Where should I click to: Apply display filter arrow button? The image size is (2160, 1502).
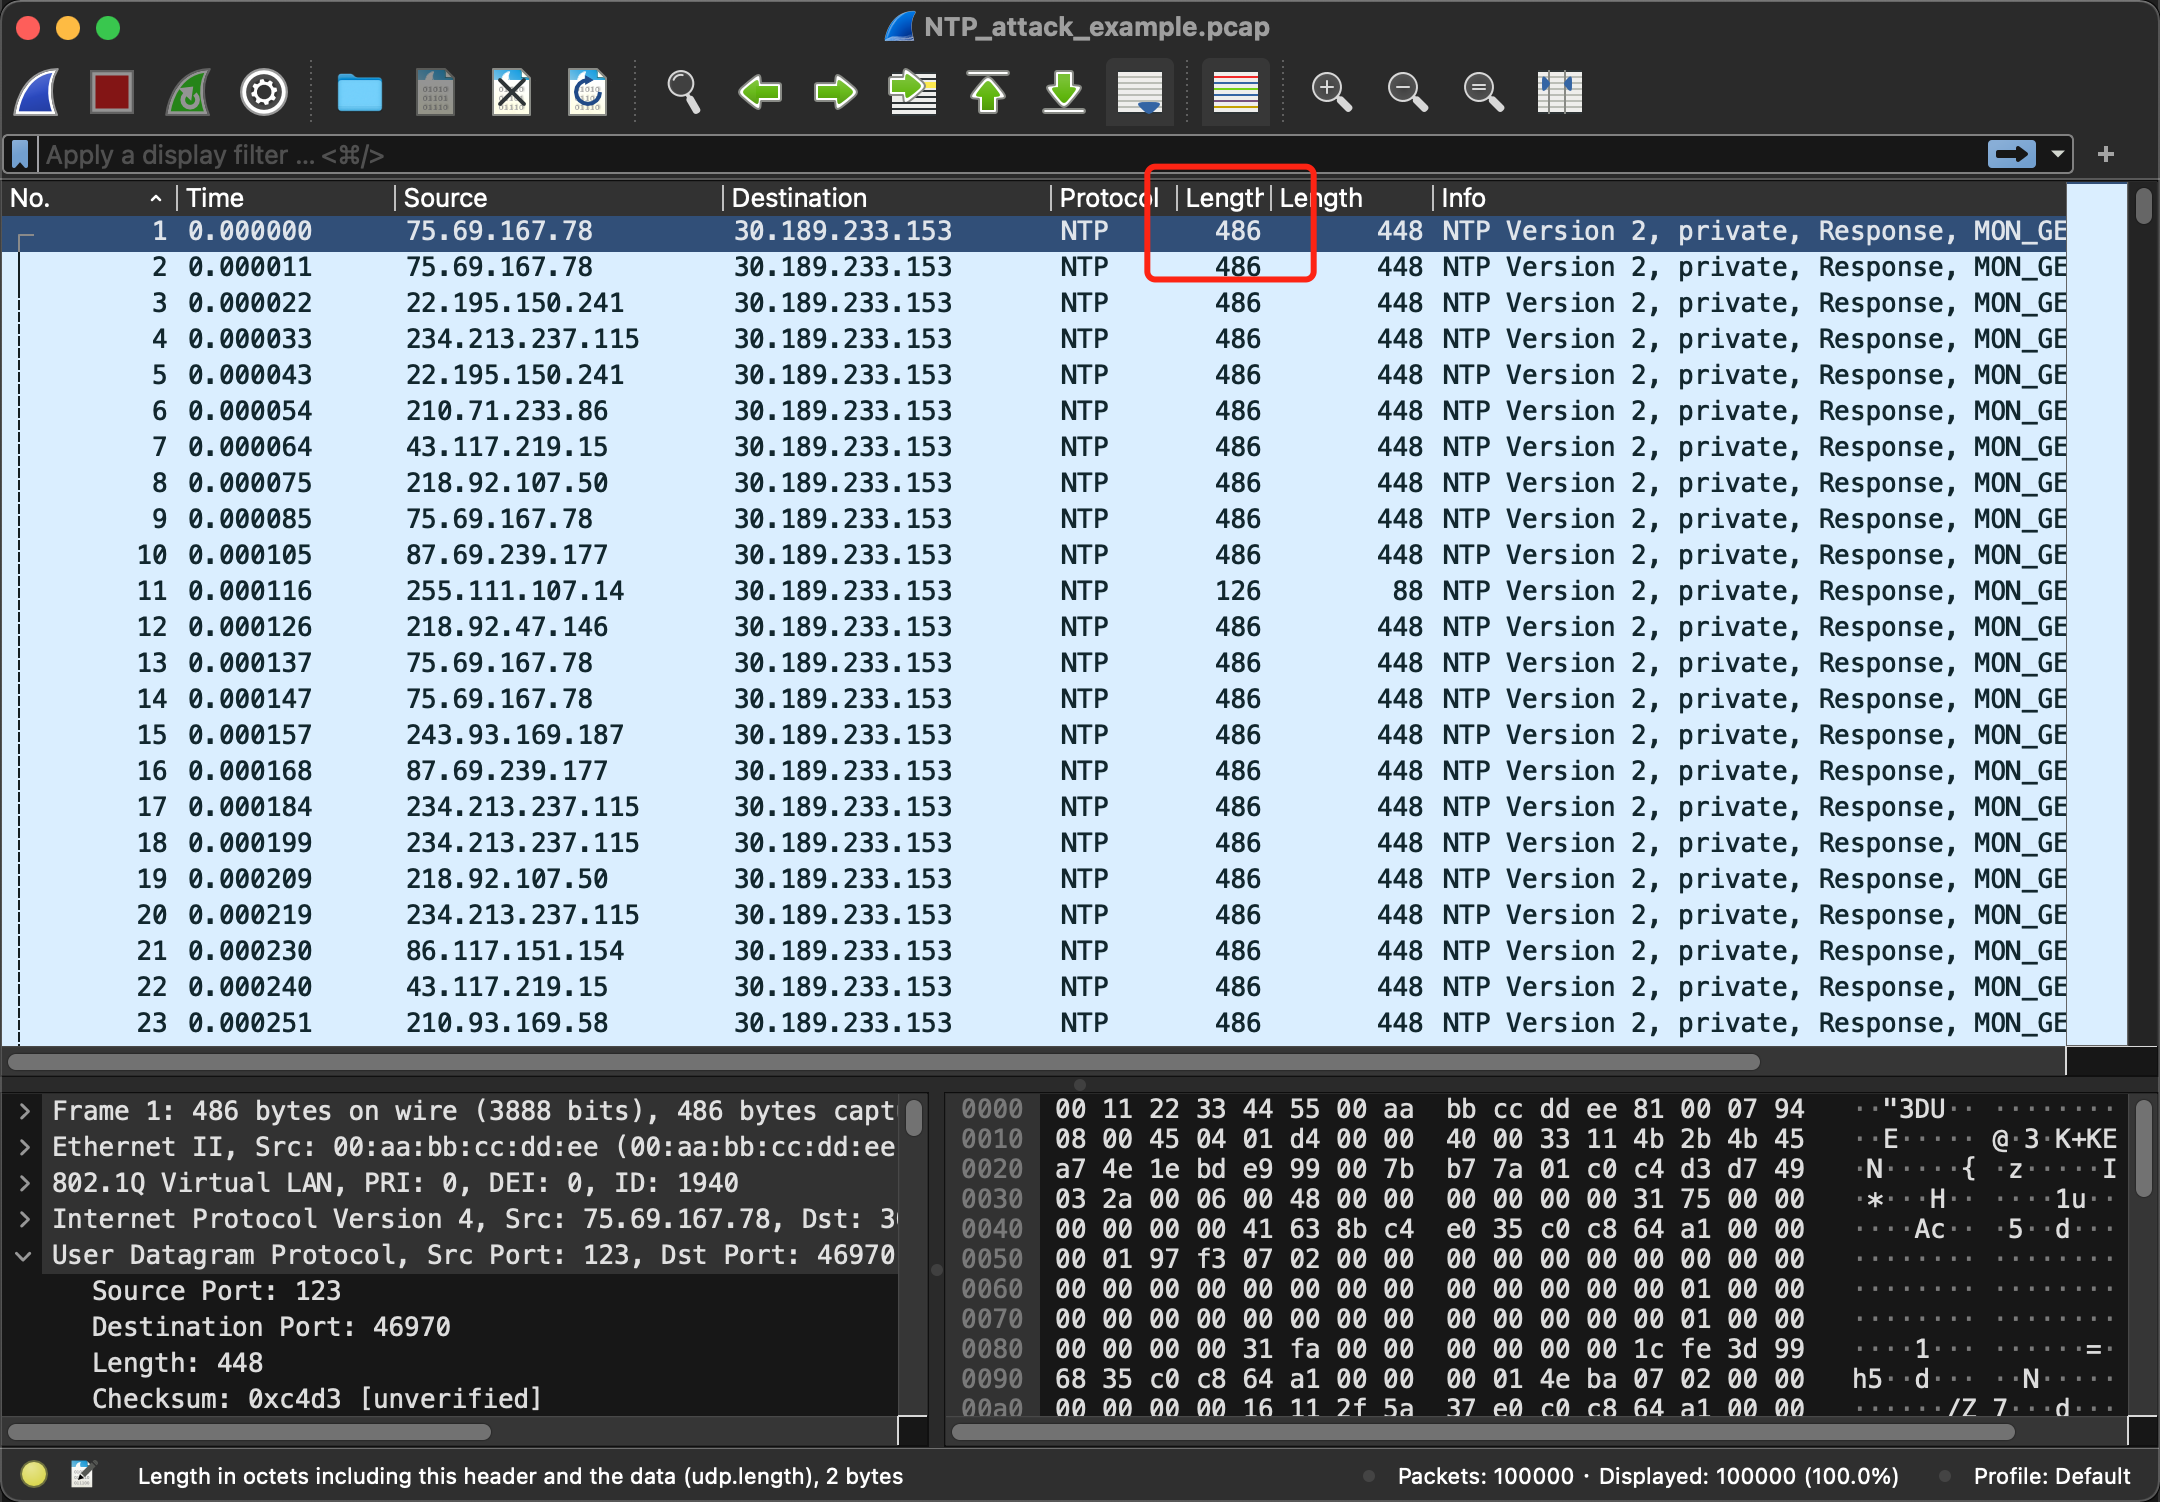click(x=2011, y=154)
